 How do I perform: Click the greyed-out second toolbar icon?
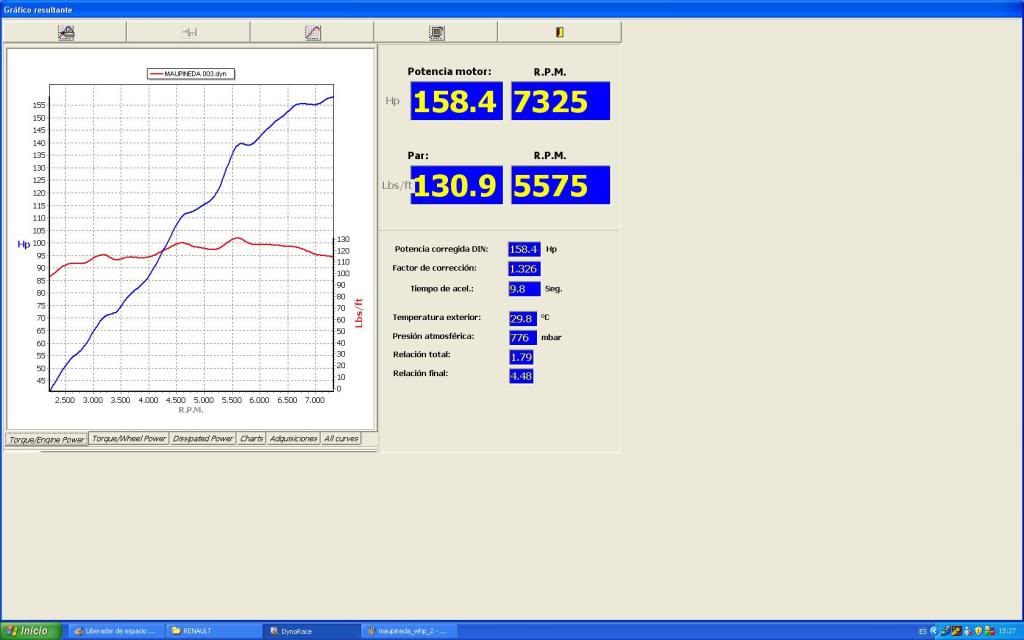[189, 32]
